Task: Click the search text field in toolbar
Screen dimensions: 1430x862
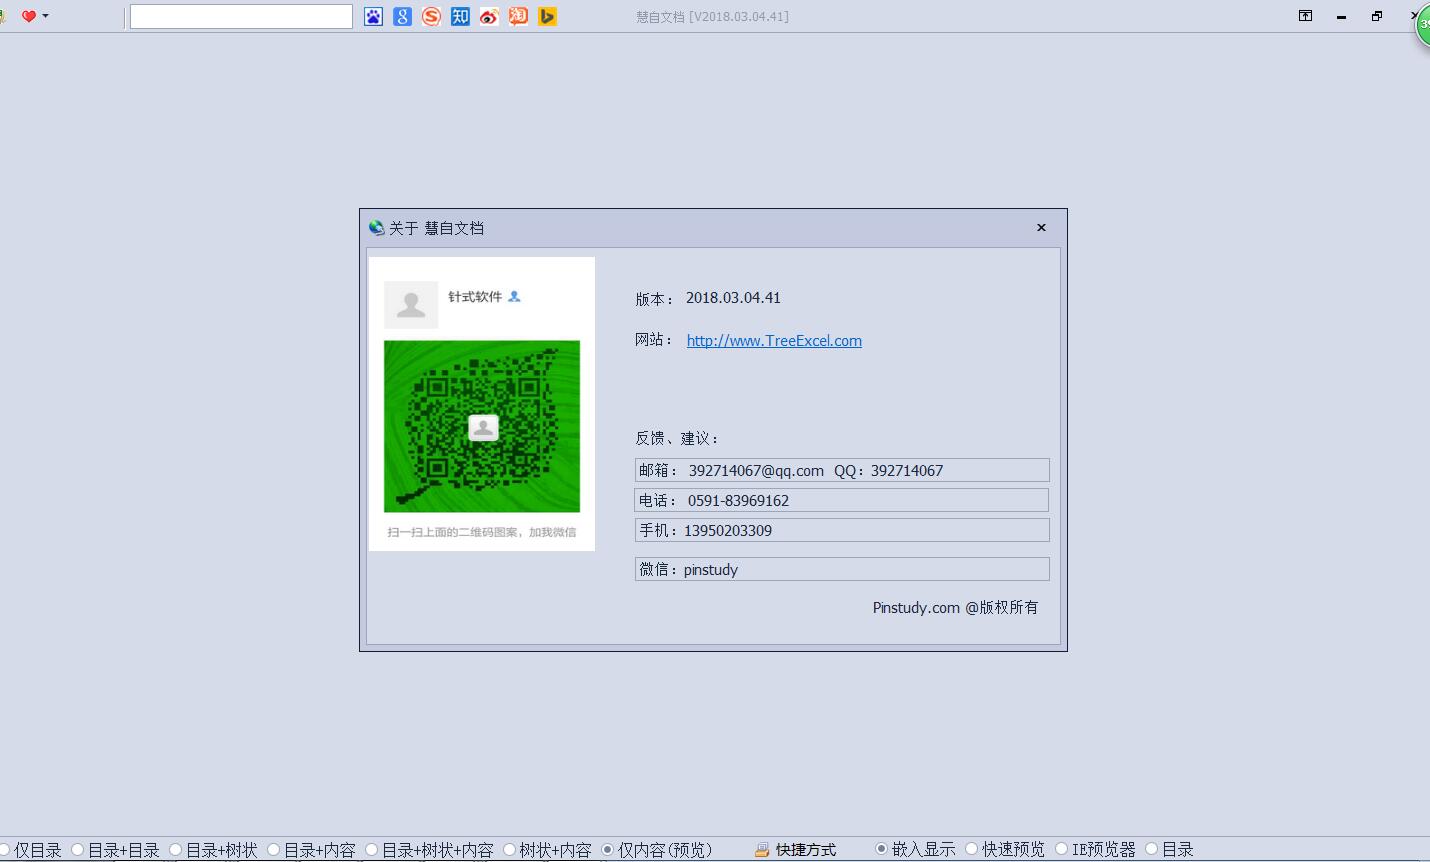Action: pos(241,16)
